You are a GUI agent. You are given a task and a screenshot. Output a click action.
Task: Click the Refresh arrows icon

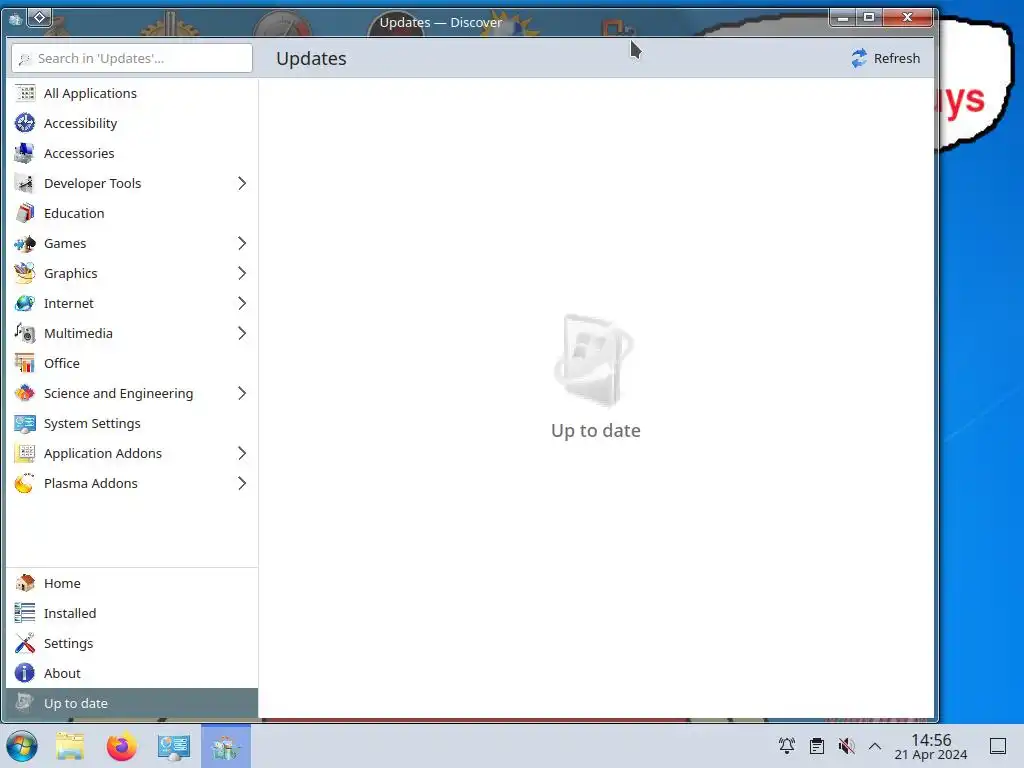coord(859,58)
